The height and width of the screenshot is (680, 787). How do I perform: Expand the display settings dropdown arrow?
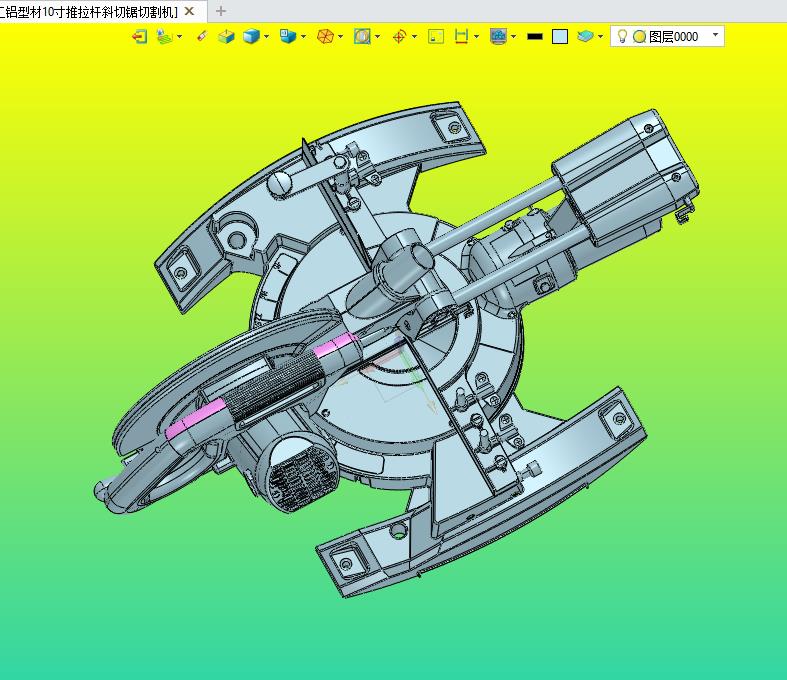click(x=513, y=37)
